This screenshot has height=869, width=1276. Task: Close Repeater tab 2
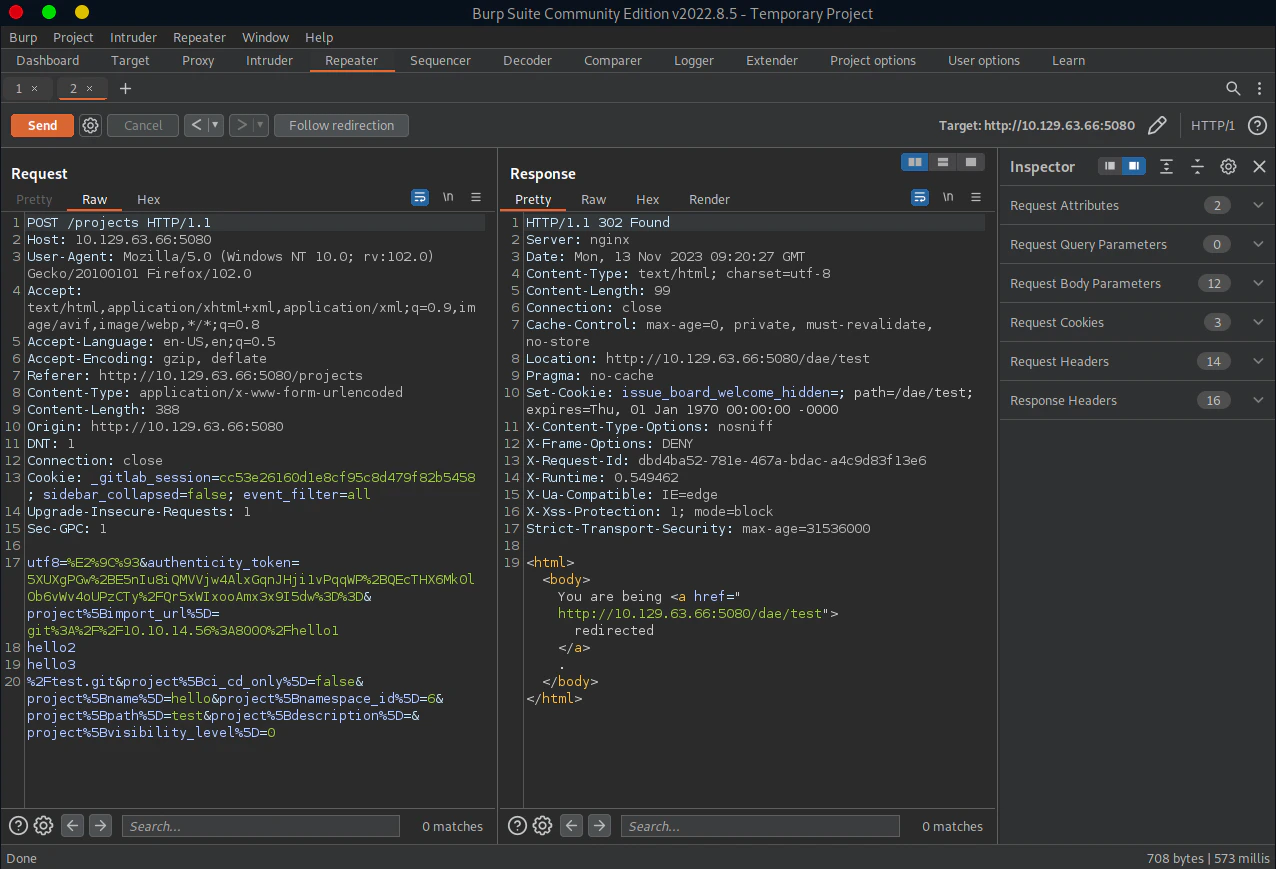(89, 88)
